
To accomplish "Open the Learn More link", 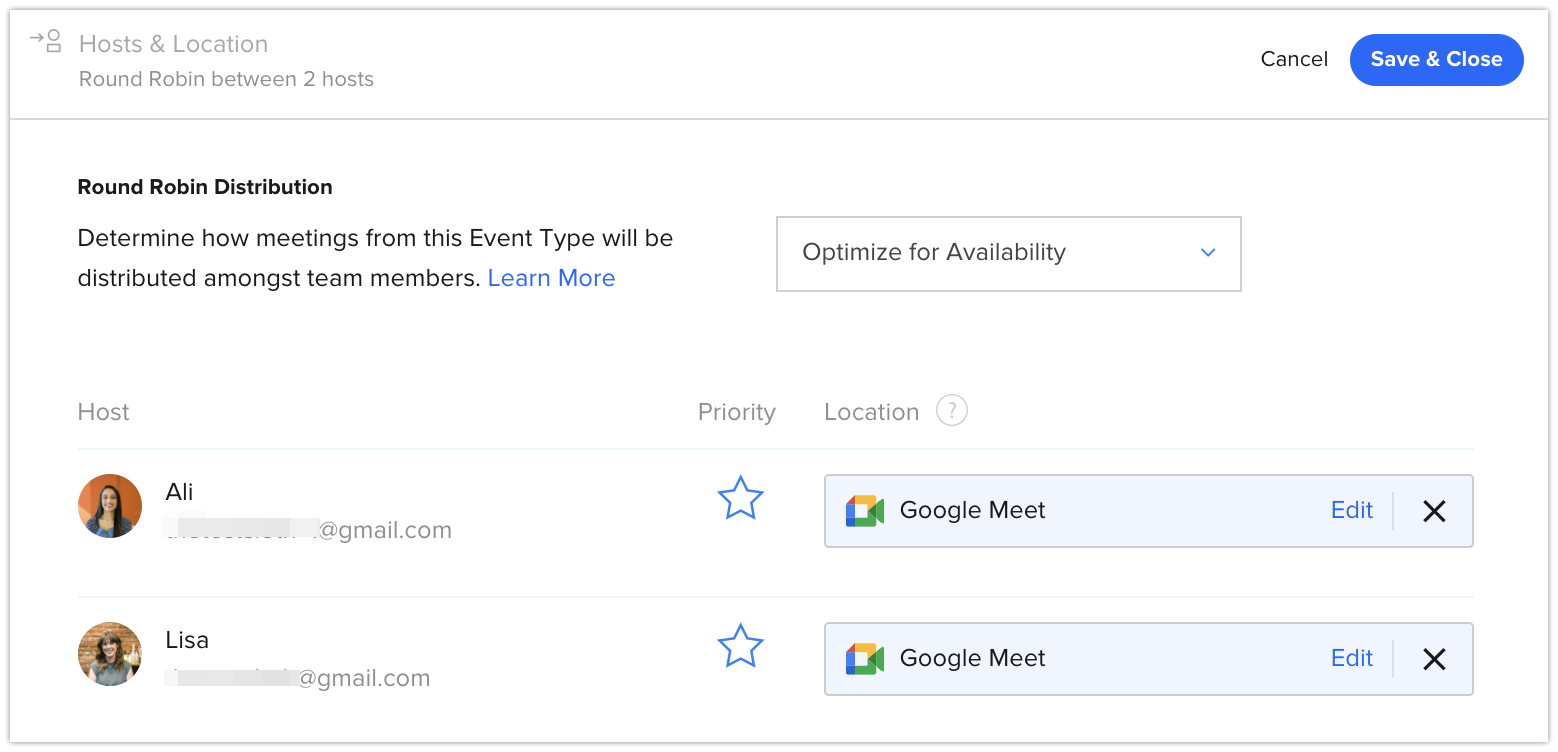I will click(551, 278).
